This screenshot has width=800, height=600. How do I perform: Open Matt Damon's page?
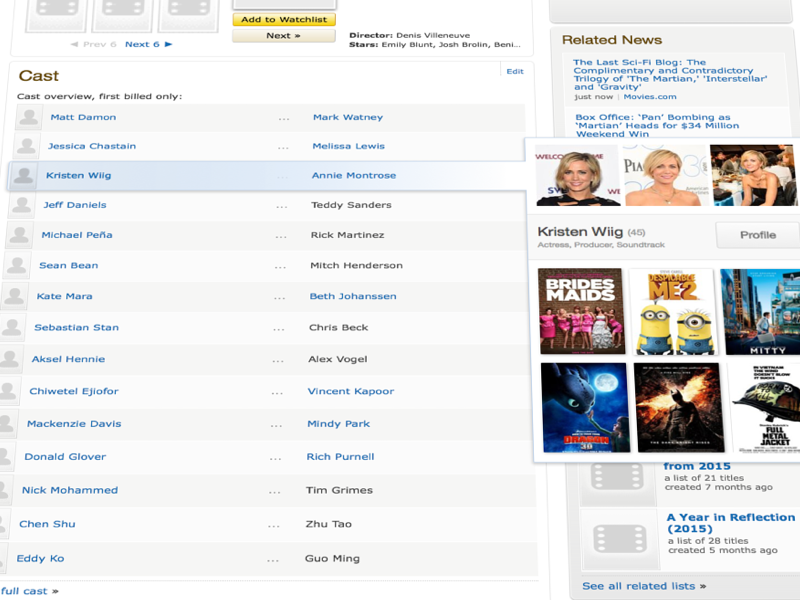click(83, 117)
